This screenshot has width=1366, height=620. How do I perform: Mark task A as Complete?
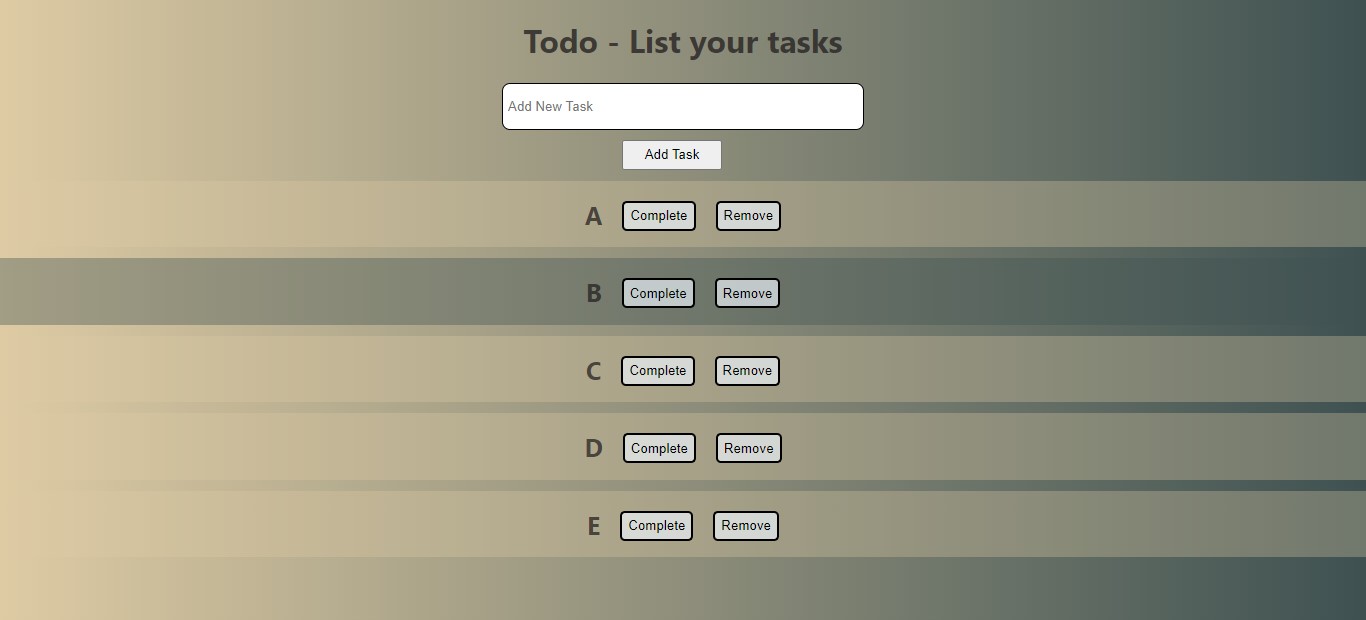pos(658,215)
